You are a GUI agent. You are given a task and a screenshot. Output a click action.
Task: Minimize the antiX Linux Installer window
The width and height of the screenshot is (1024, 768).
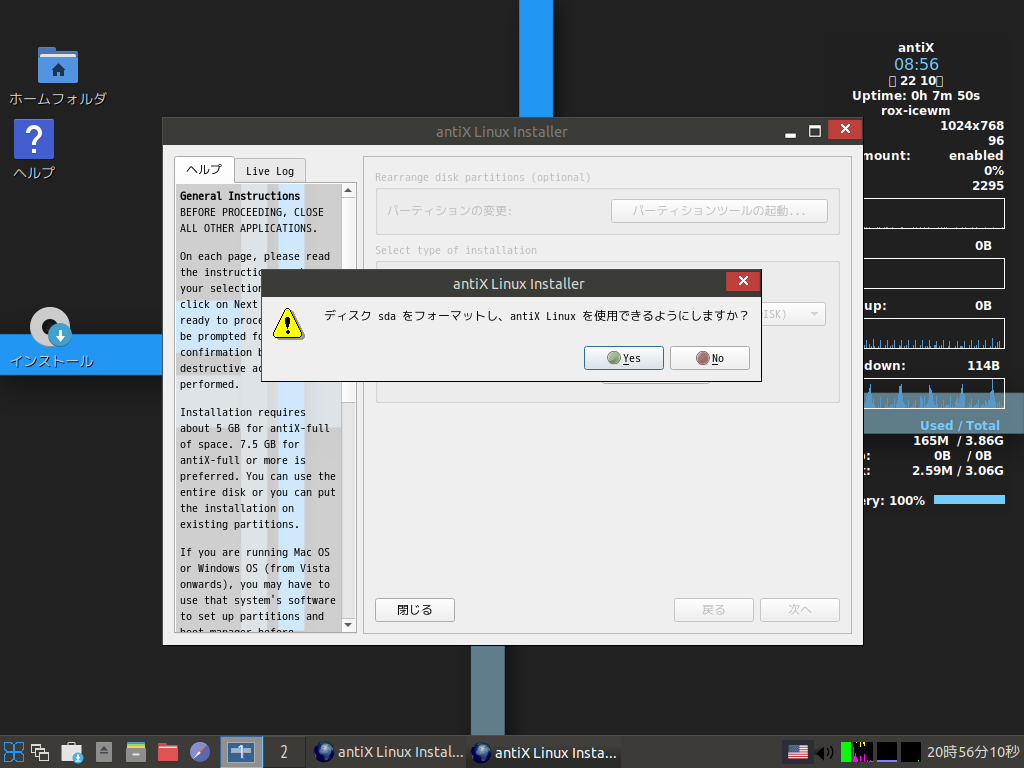click(x=790, y=132)
